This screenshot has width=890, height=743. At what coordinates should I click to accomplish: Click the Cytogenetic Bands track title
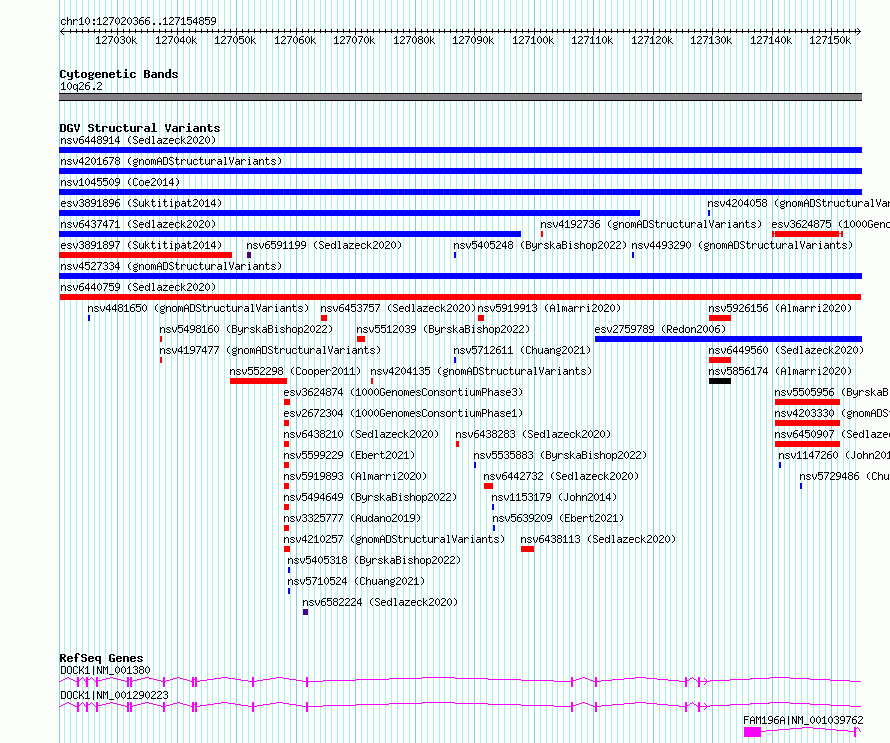coord(119,74)
